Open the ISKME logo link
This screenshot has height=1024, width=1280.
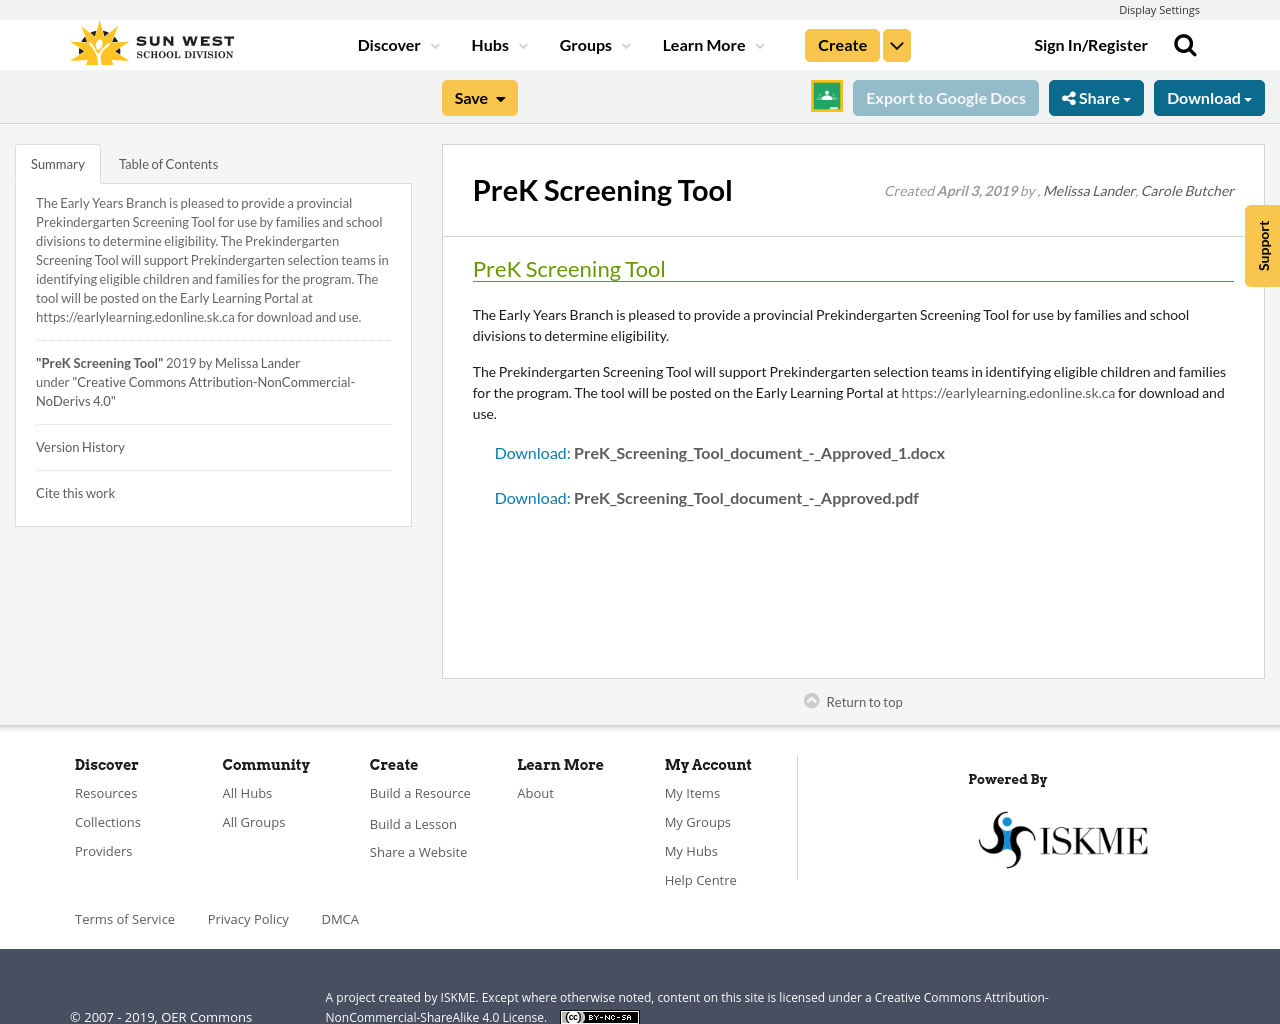tap(1063, 838)
